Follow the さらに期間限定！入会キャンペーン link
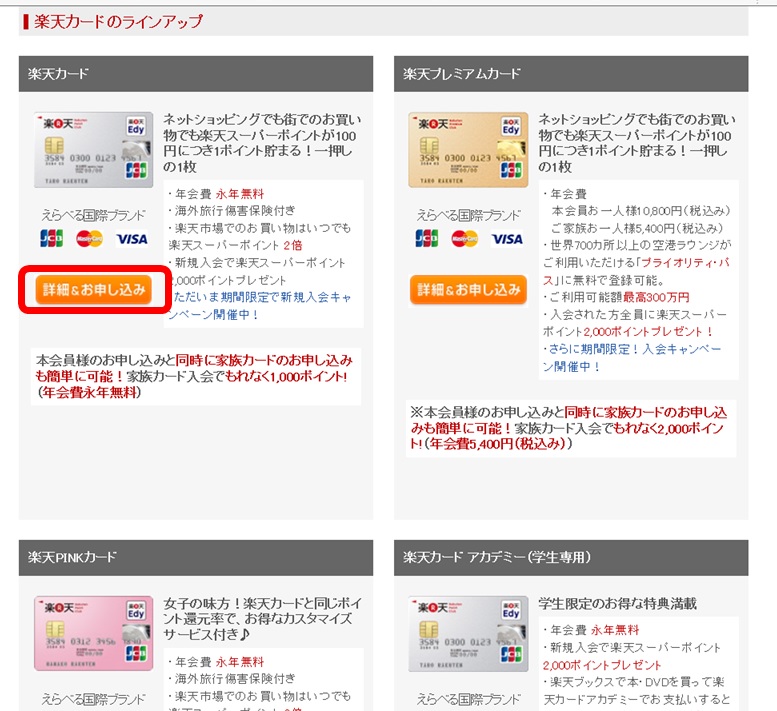The image size is (777, 711). 633,349
